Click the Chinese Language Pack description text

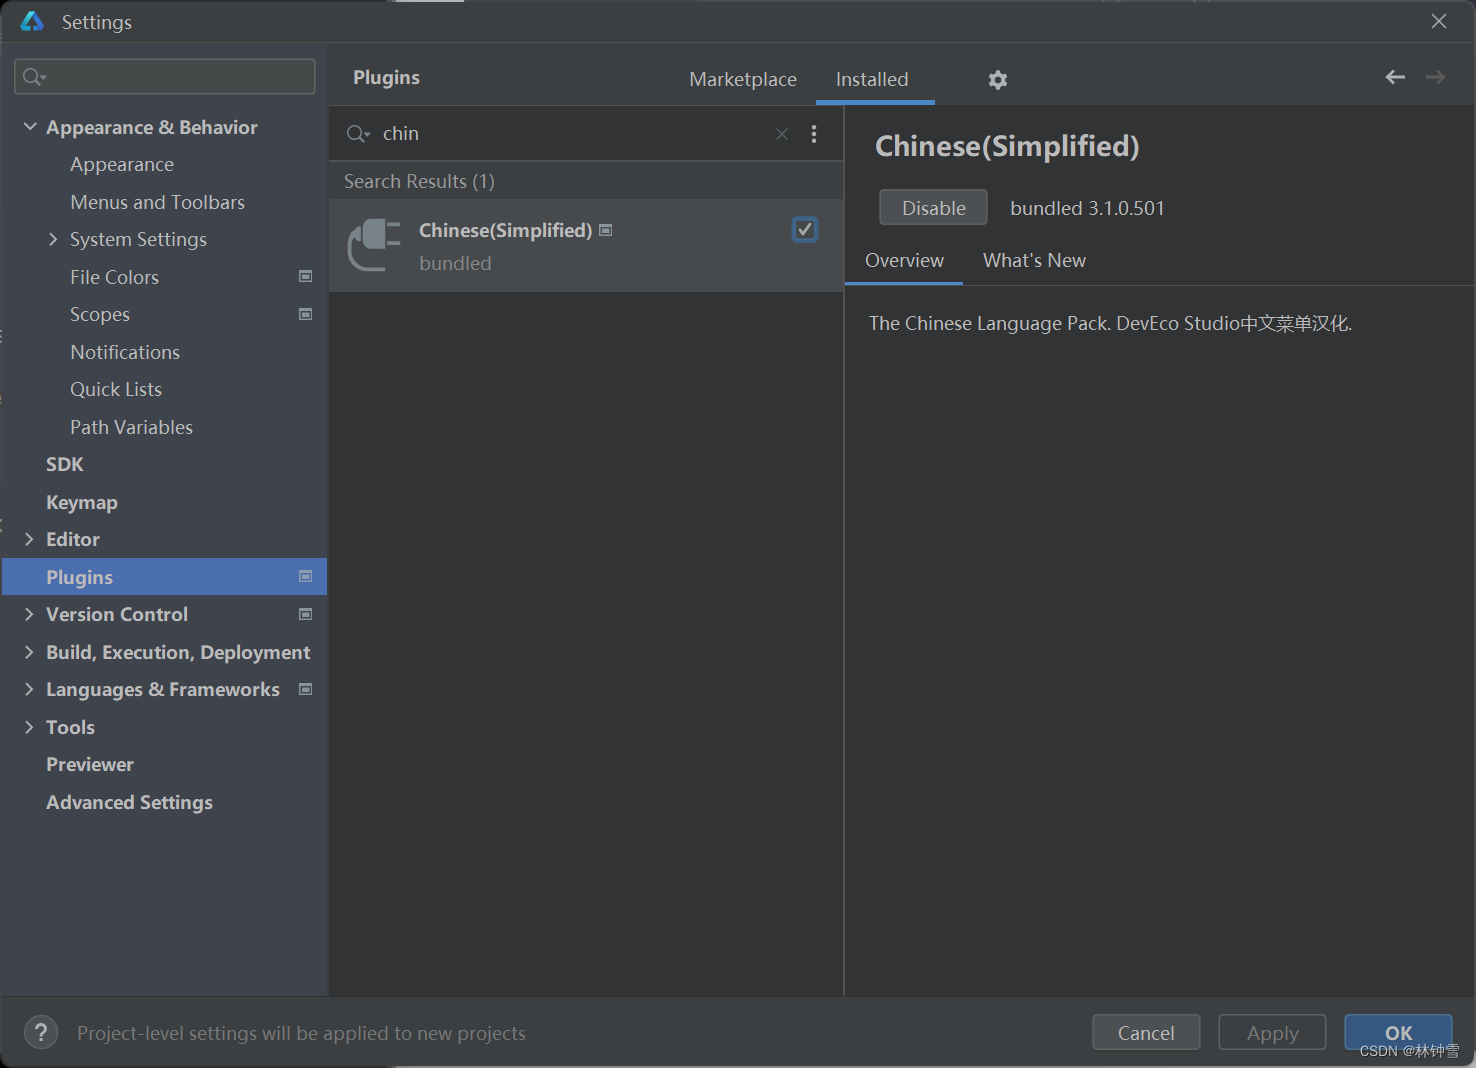coord(1110,323)
